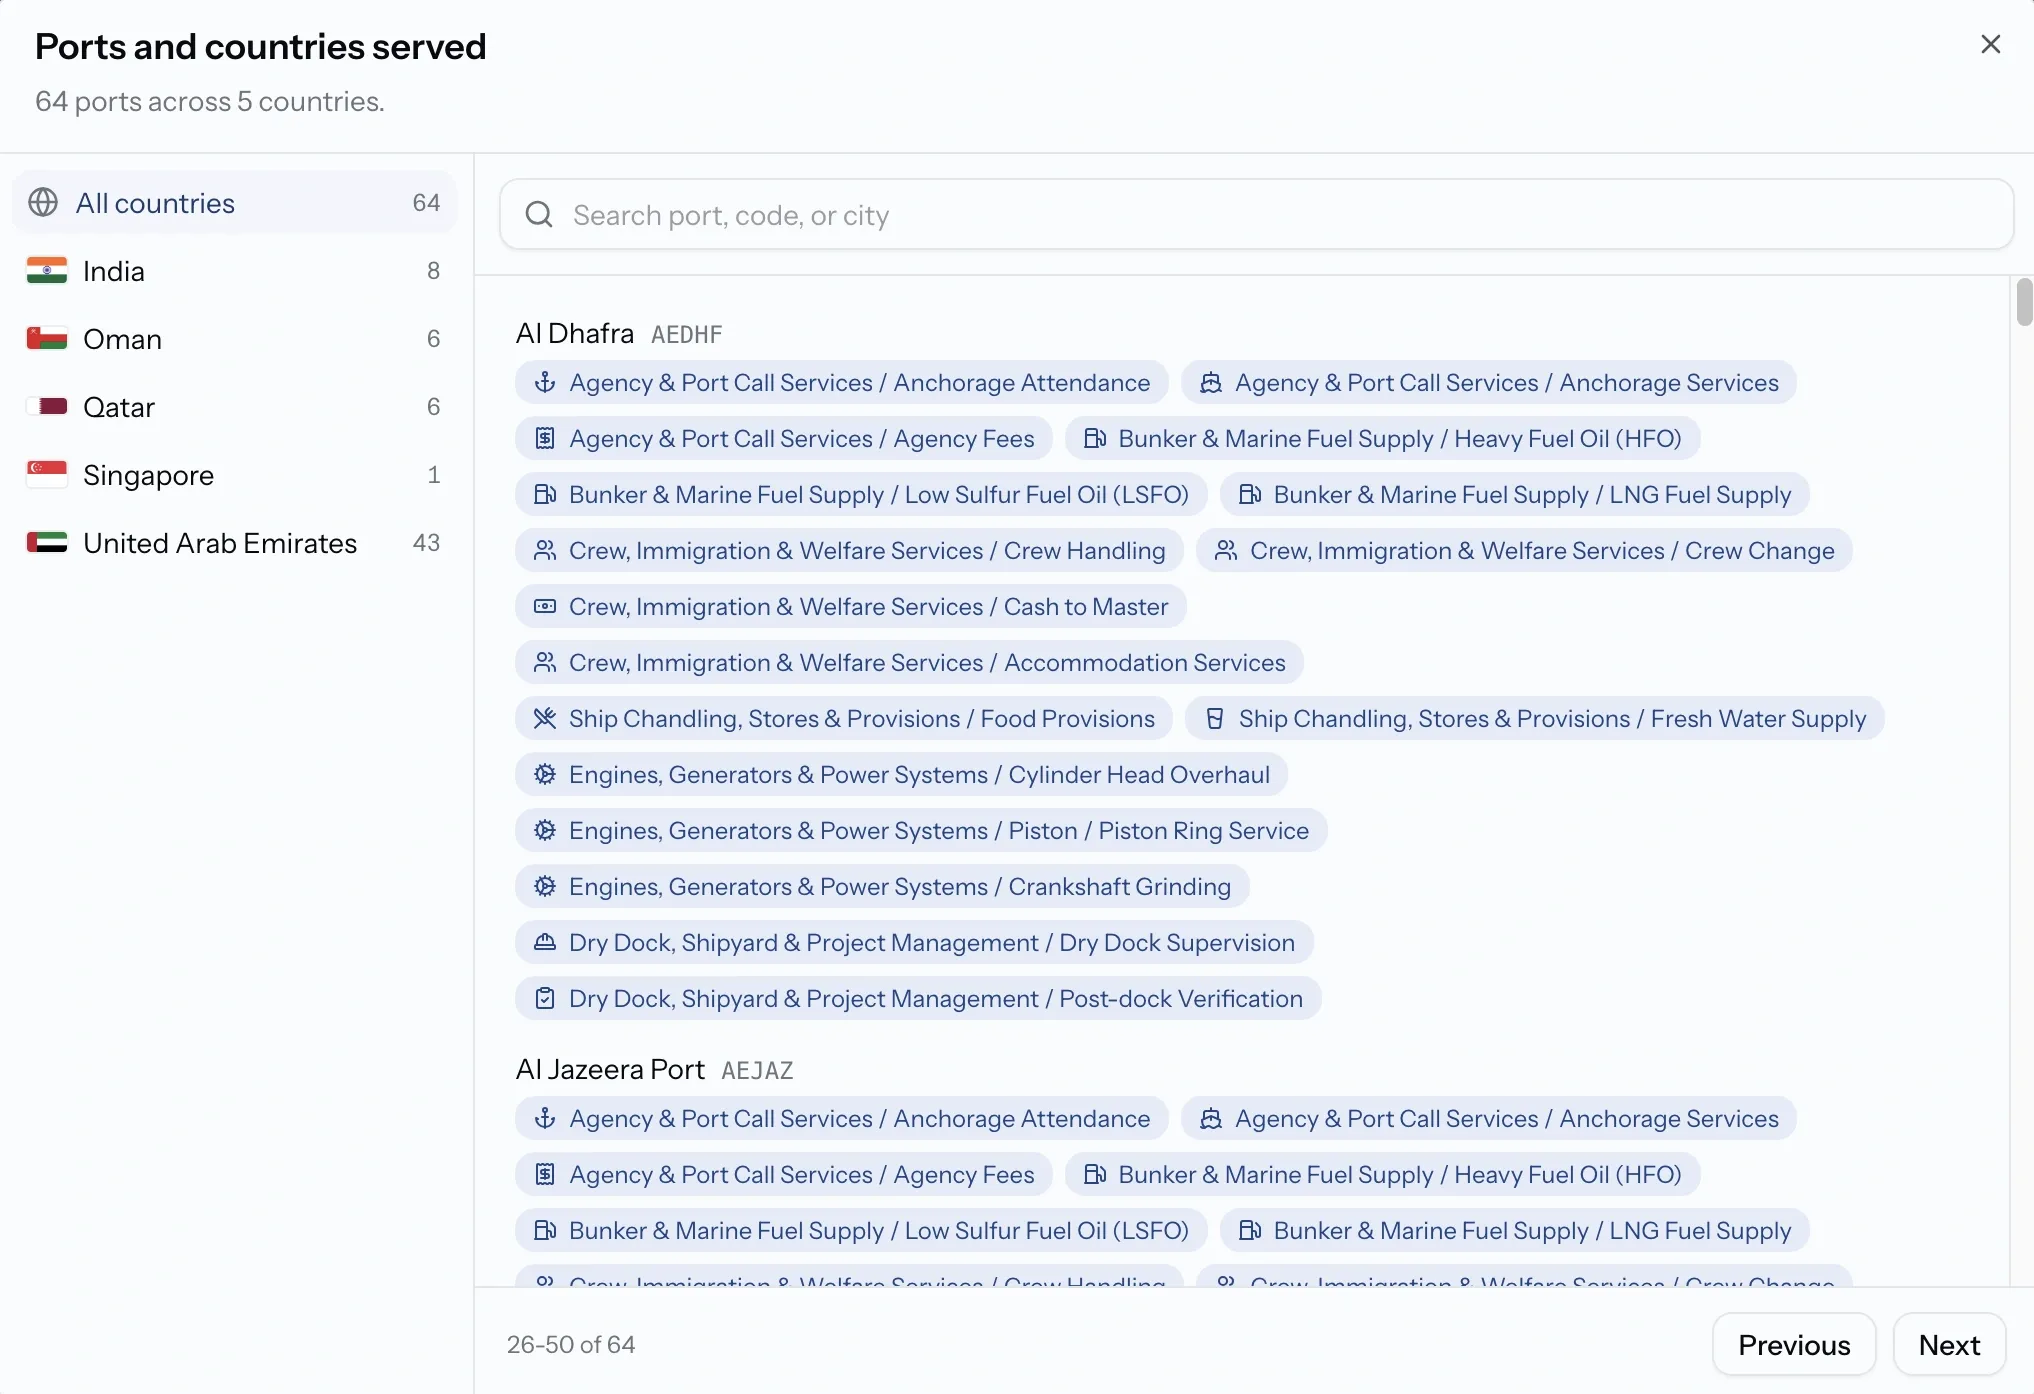Screen dimensions: 2034x1394
Task: Filter ports by United Arab Emirates
Action: pos(234,543)
